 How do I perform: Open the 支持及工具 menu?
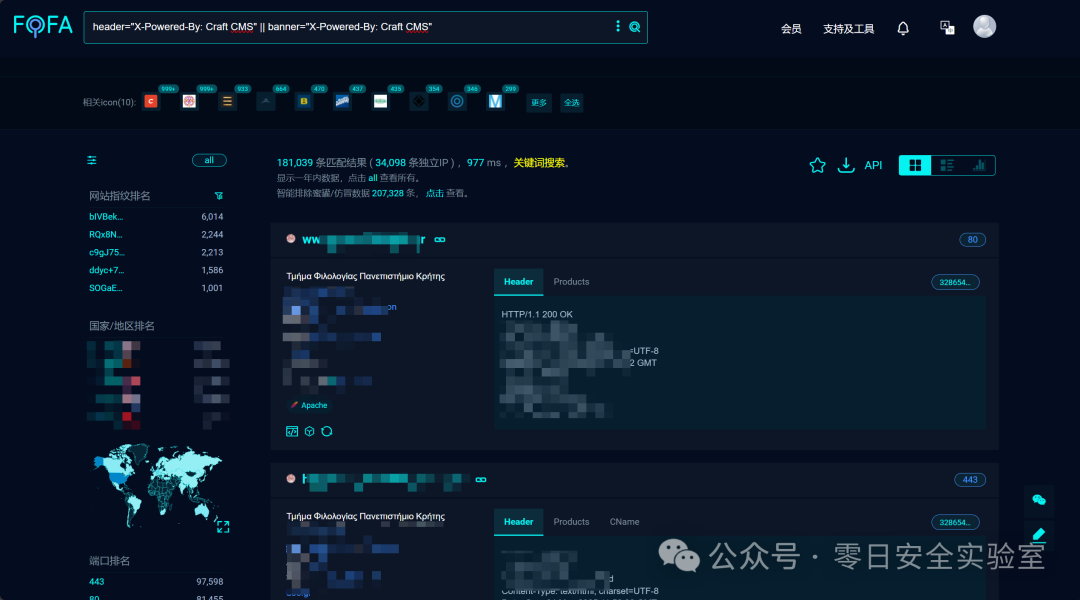tap(849, 29)
